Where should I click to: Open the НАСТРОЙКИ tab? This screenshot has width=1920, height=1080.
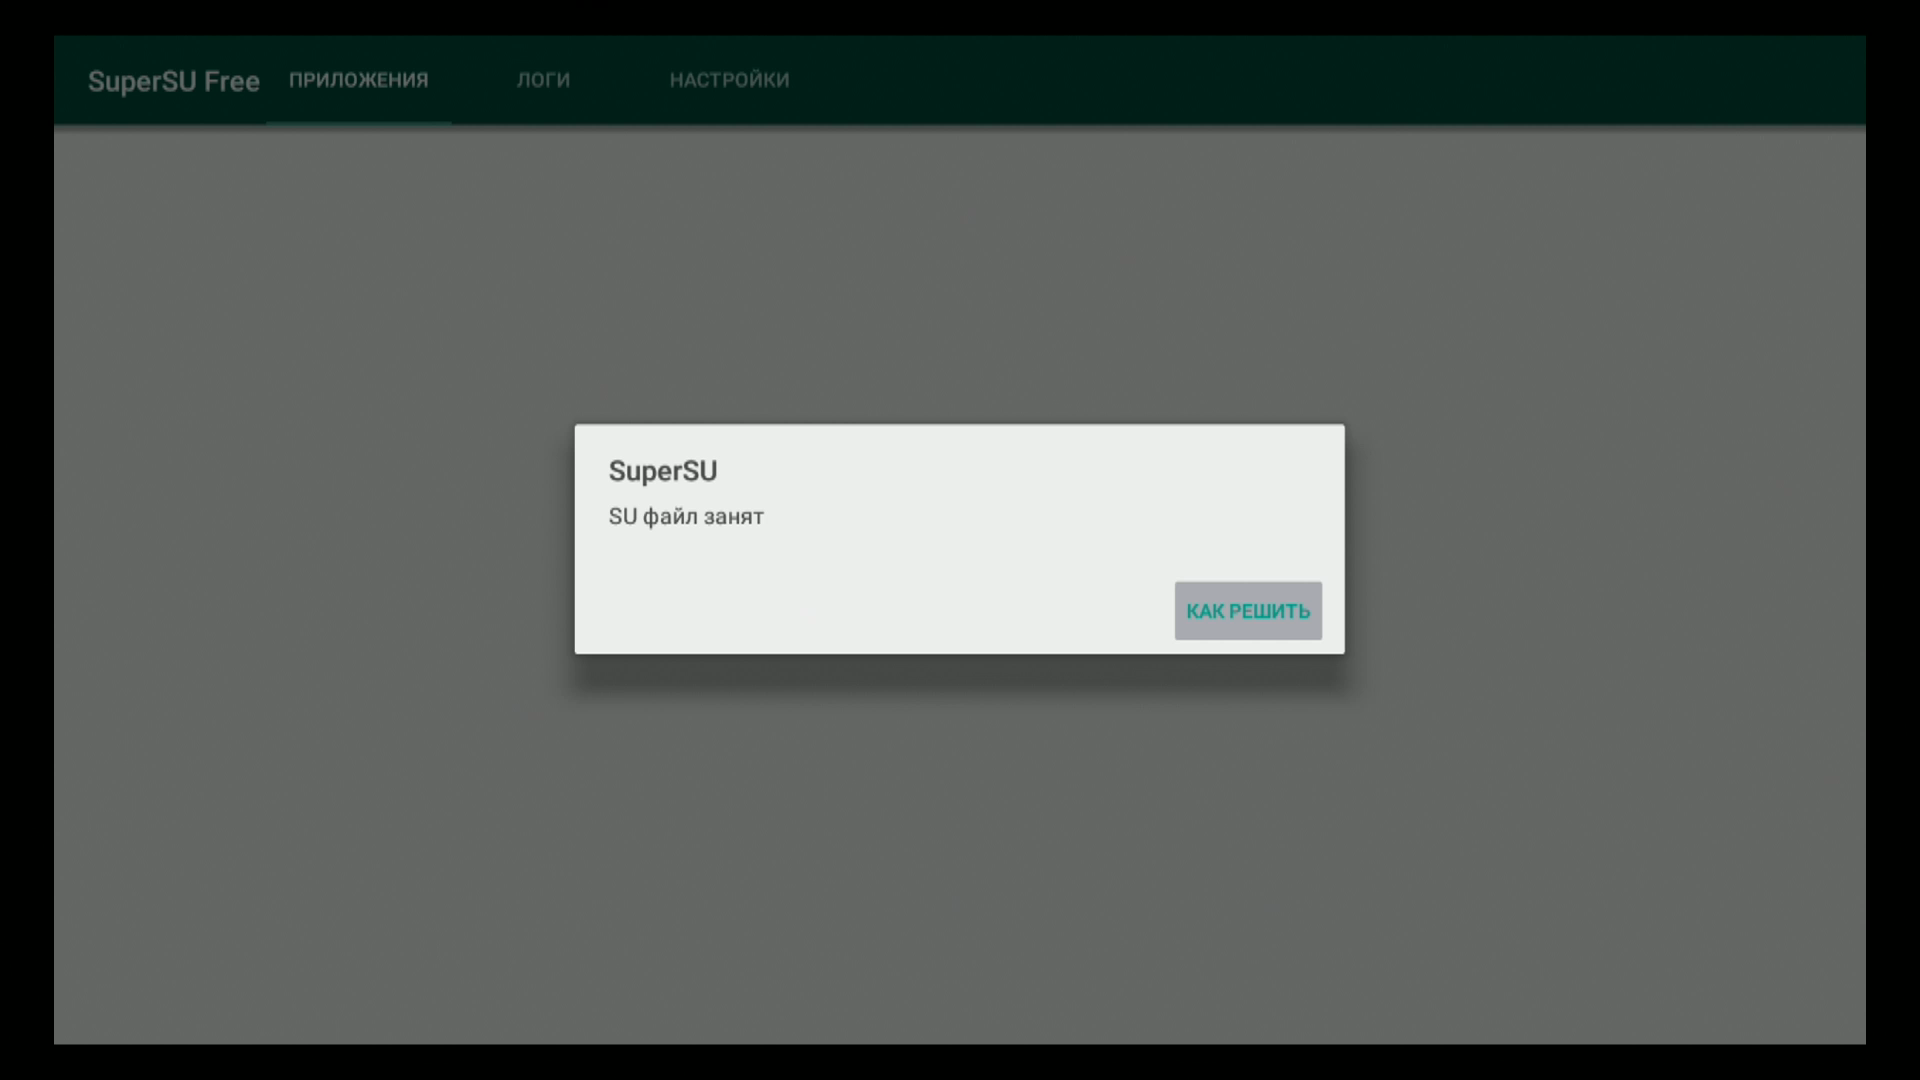click(x=730, y=80)
